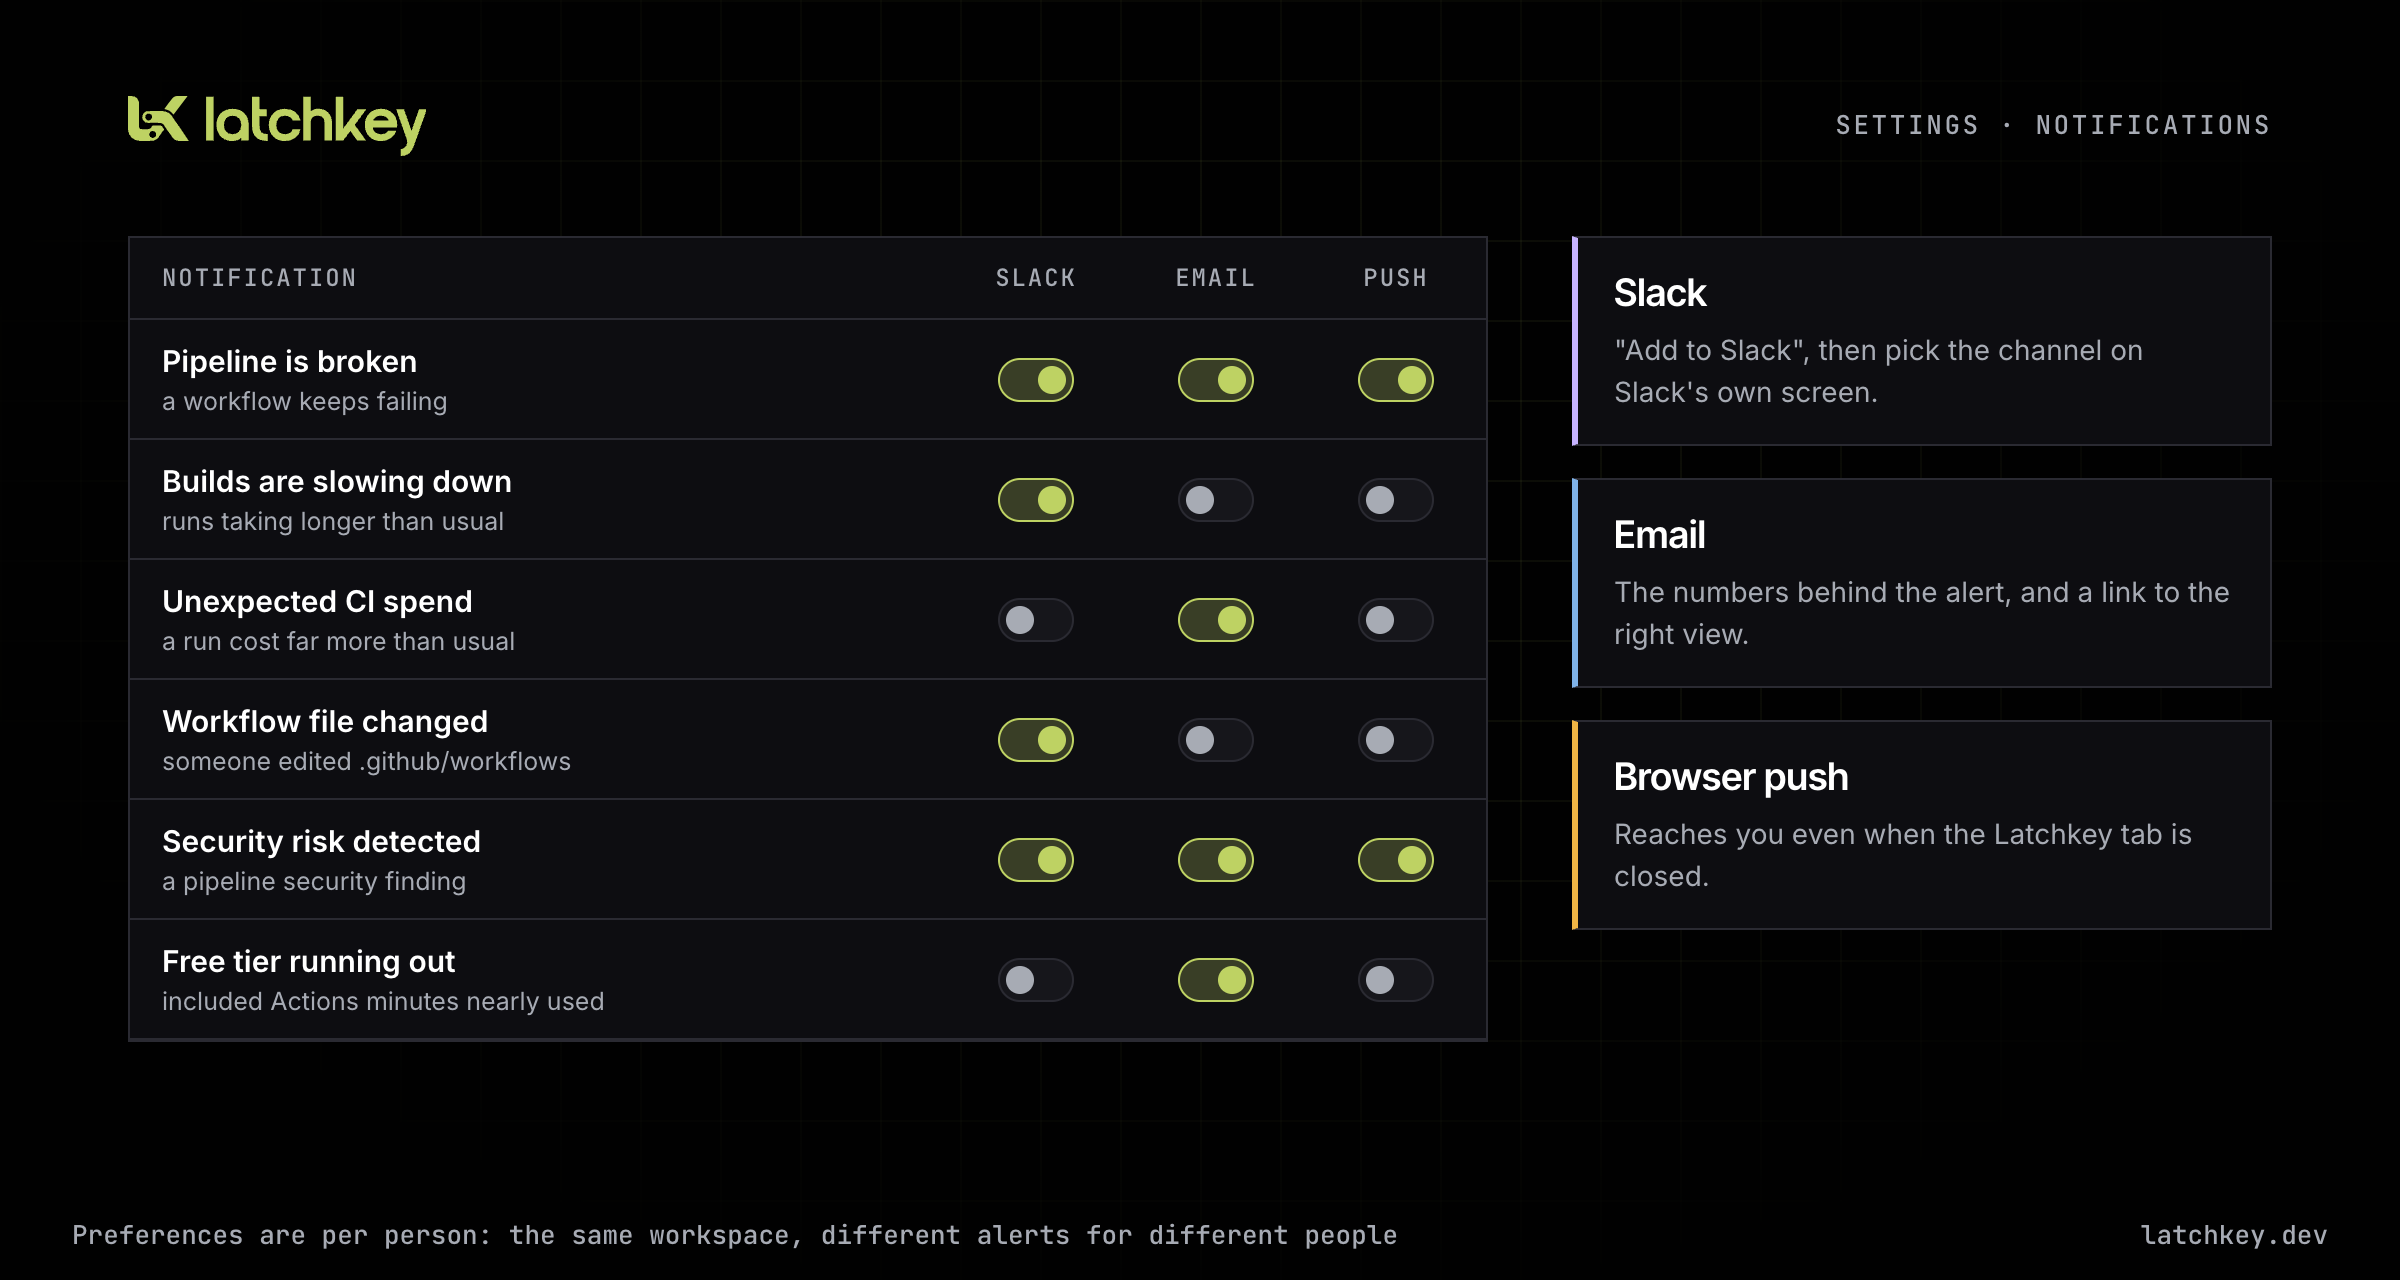
Task: Click the "Unexpected CI spend" row title
Action: 317,601
